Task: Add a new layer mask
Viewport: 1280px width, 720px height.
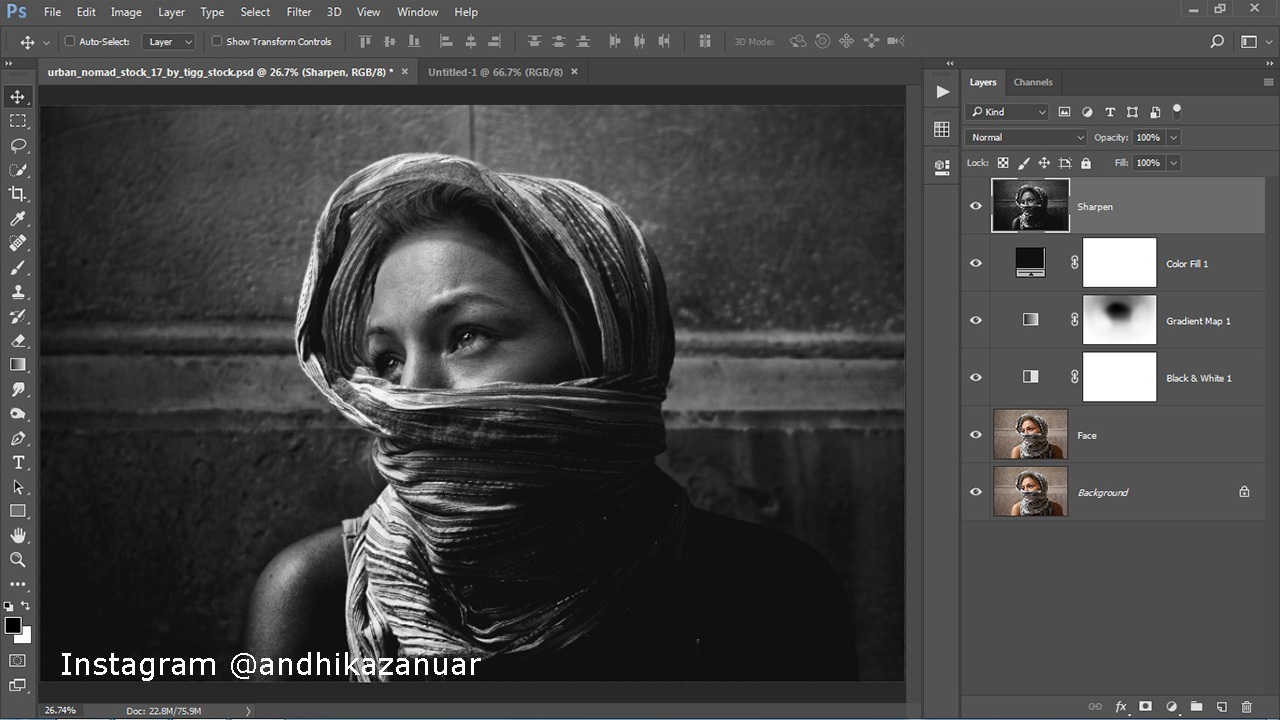Action: [1146, 705]
